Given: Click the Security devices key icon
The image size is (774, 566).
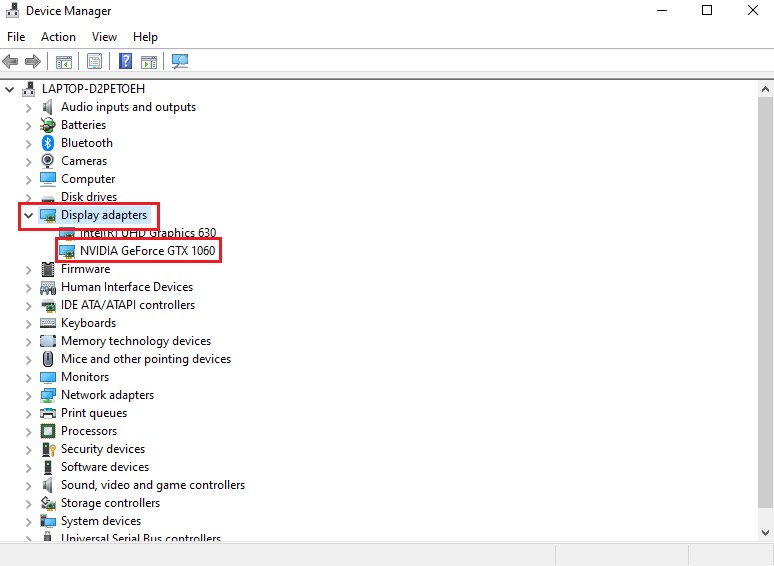Looking at the screenshot, I should coord(48,449).
